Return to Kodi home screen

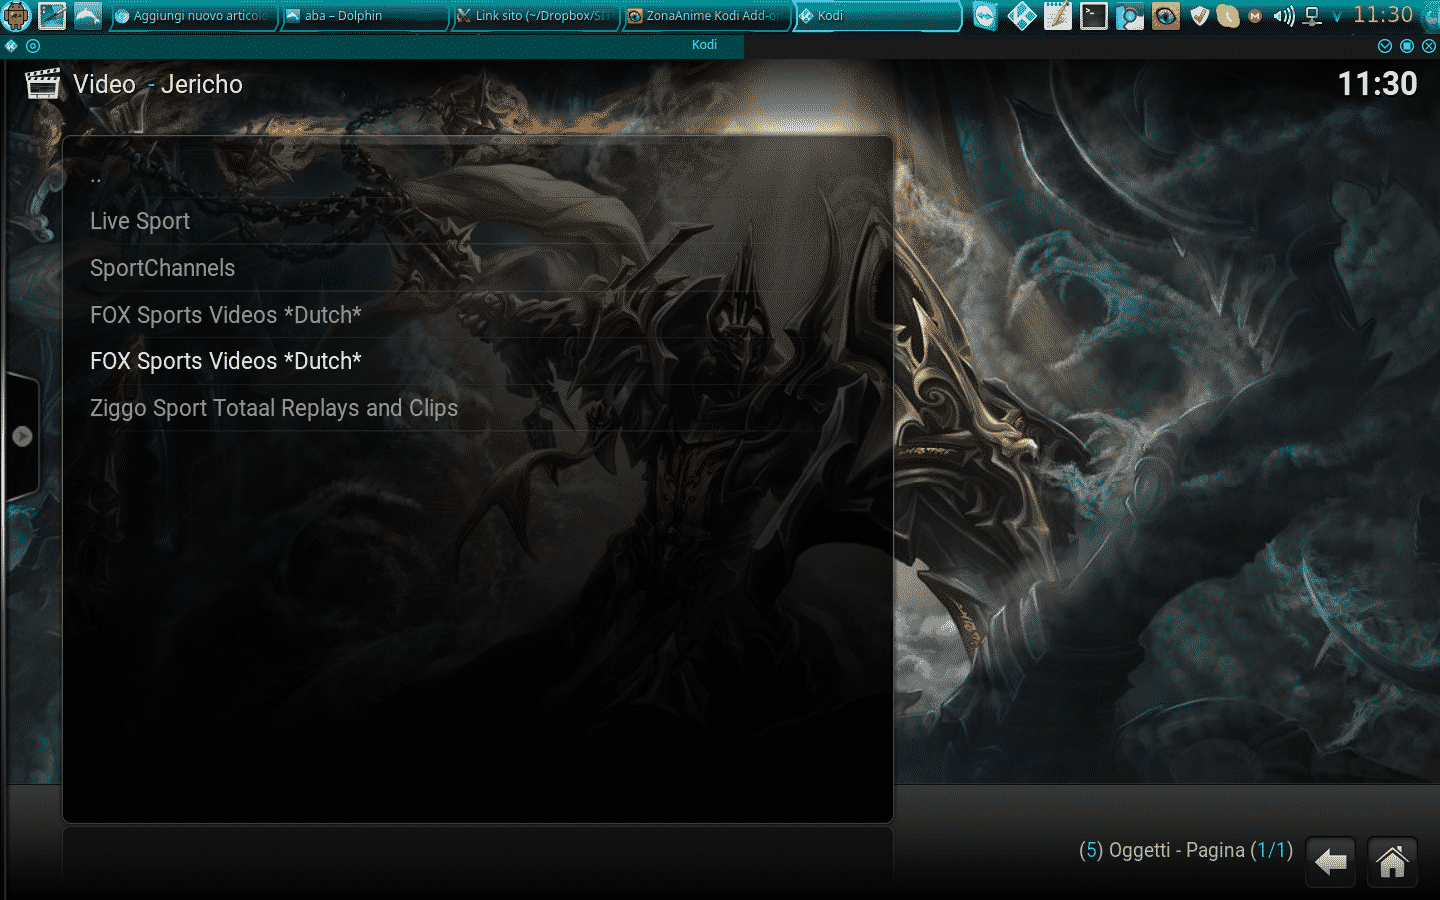point(1392,862)
